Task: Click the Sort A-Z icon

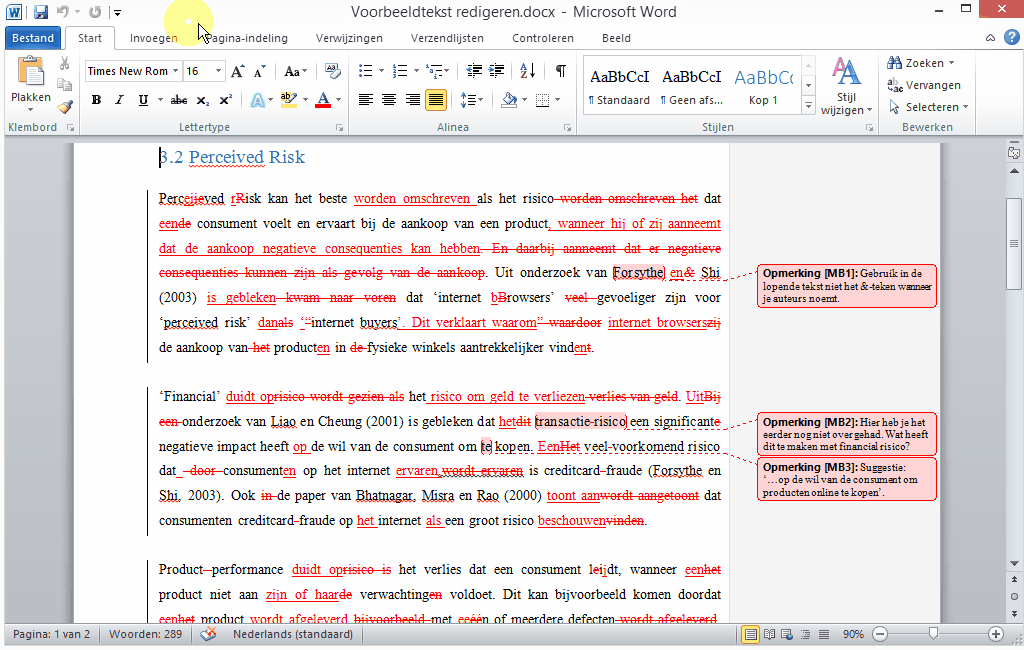Action: click(528, 71)
